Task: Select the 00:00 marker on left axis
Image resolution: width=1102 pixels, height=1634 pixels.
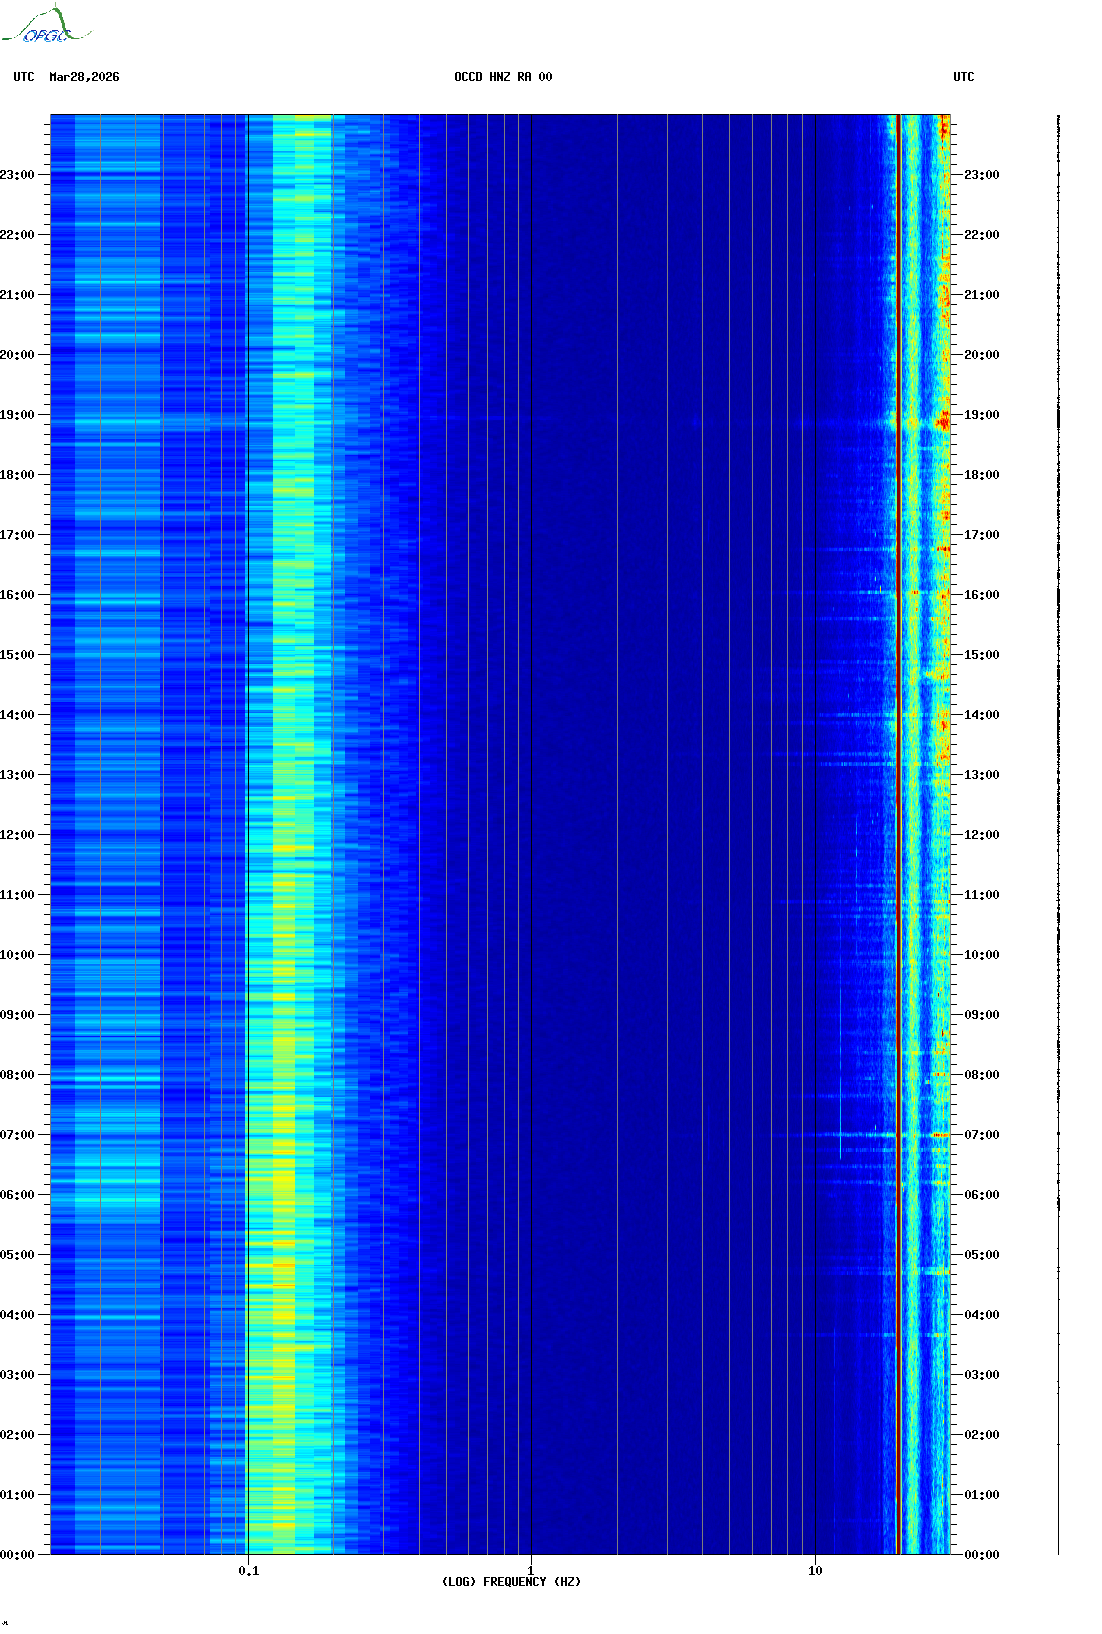Action: click(17, 1555)
